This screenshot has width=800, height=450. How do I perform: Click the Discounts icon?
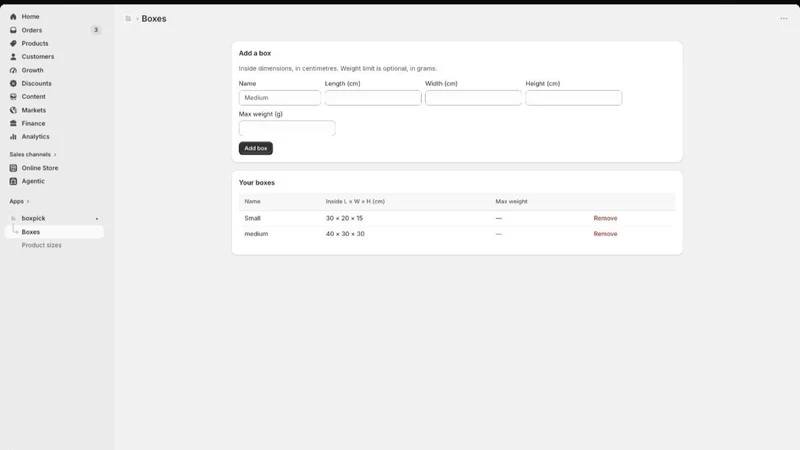[x=13, y=83]
